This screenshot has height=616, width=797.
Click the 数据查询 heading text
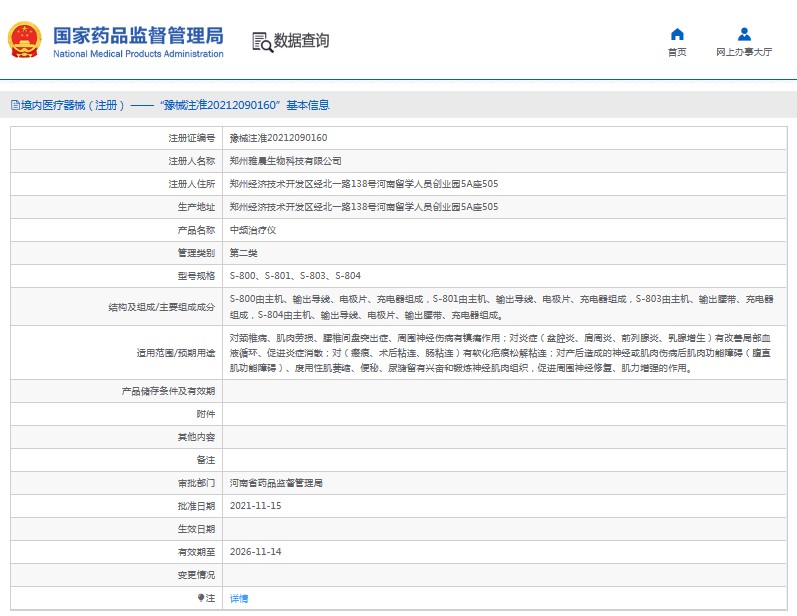point(301,41)
